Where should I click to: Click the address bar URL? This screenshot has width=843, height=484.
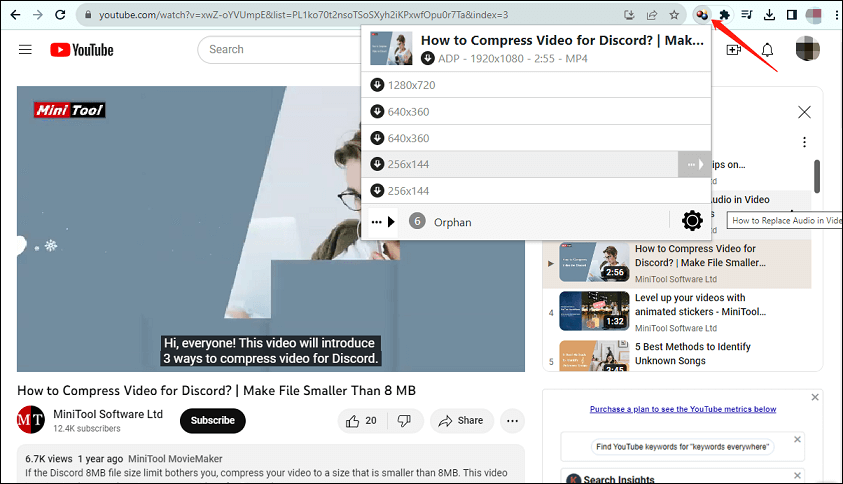click(x=303, y=15)
